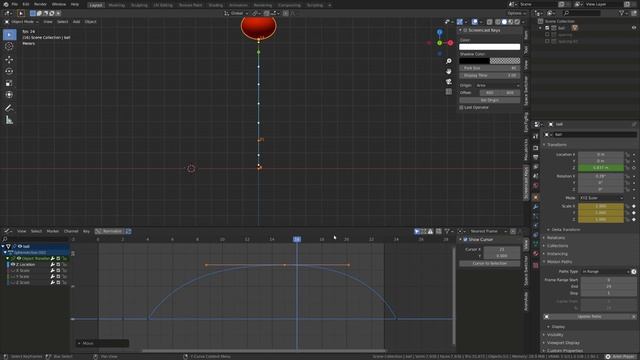The image size is (640, 360).
Task: Select rendered viewport shading mode
Action: pos(517,22)
